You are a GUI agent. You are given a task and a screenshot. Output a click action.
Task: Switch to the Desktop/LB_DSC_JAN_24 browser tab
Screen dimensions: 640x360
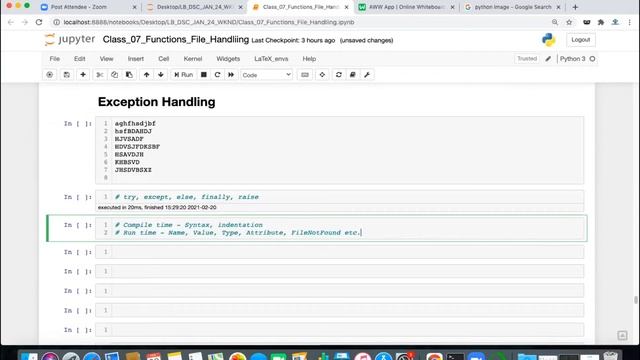click(x=195, y=7)
